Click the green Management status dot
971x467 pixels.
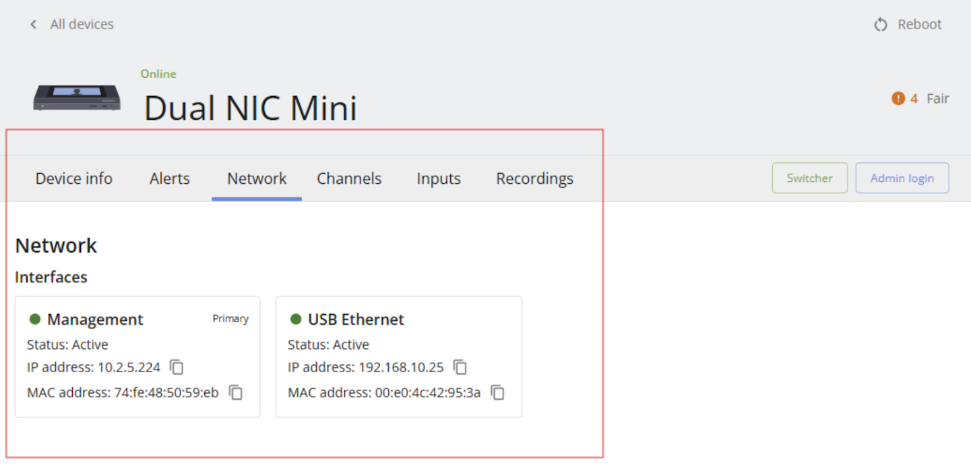(35, 319)
